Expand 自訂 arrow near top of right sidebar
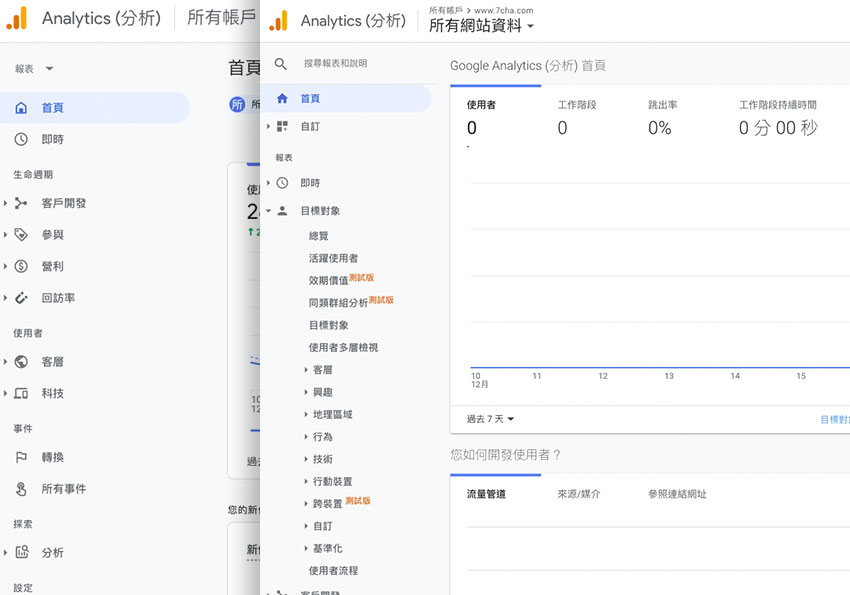 (268, 126)
